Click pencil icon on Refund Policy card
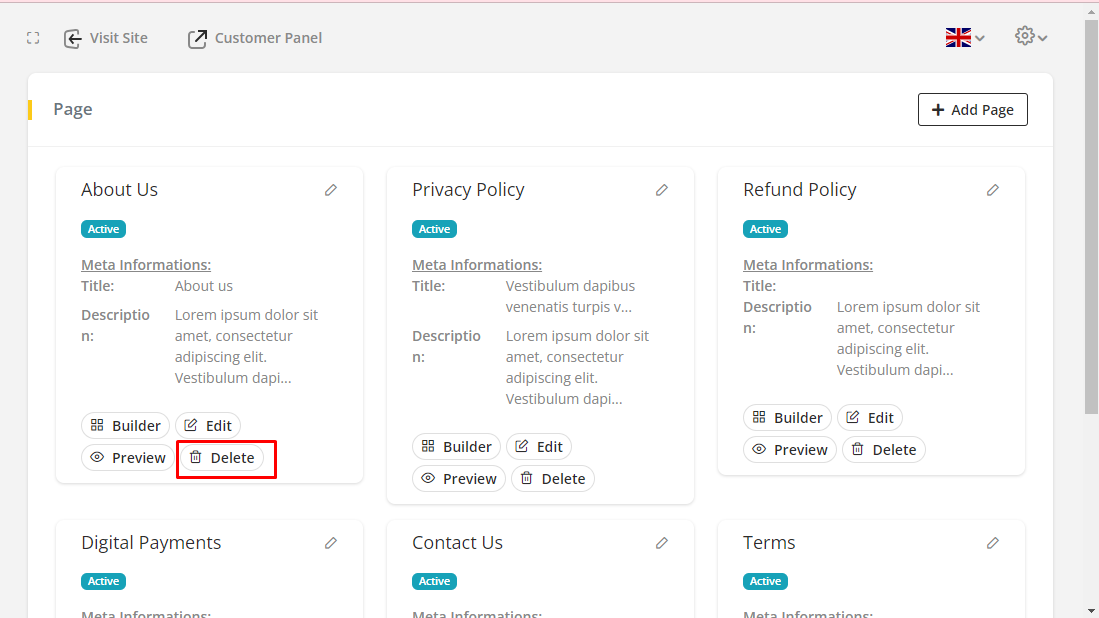1099x618 pixels. point(993,190)
